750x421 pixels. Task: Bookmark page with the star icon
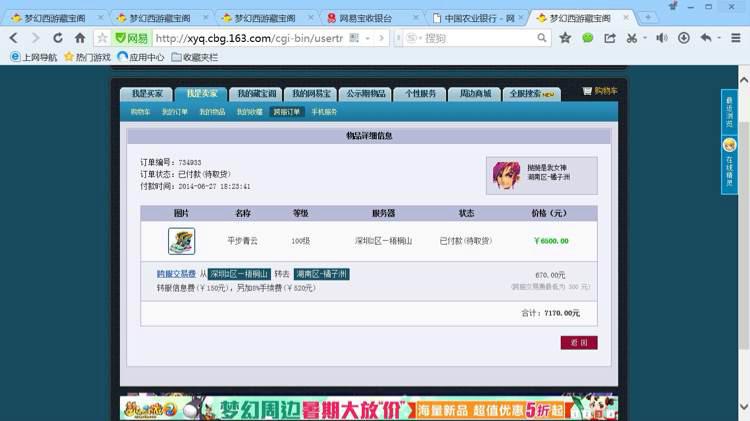point(565,38)
